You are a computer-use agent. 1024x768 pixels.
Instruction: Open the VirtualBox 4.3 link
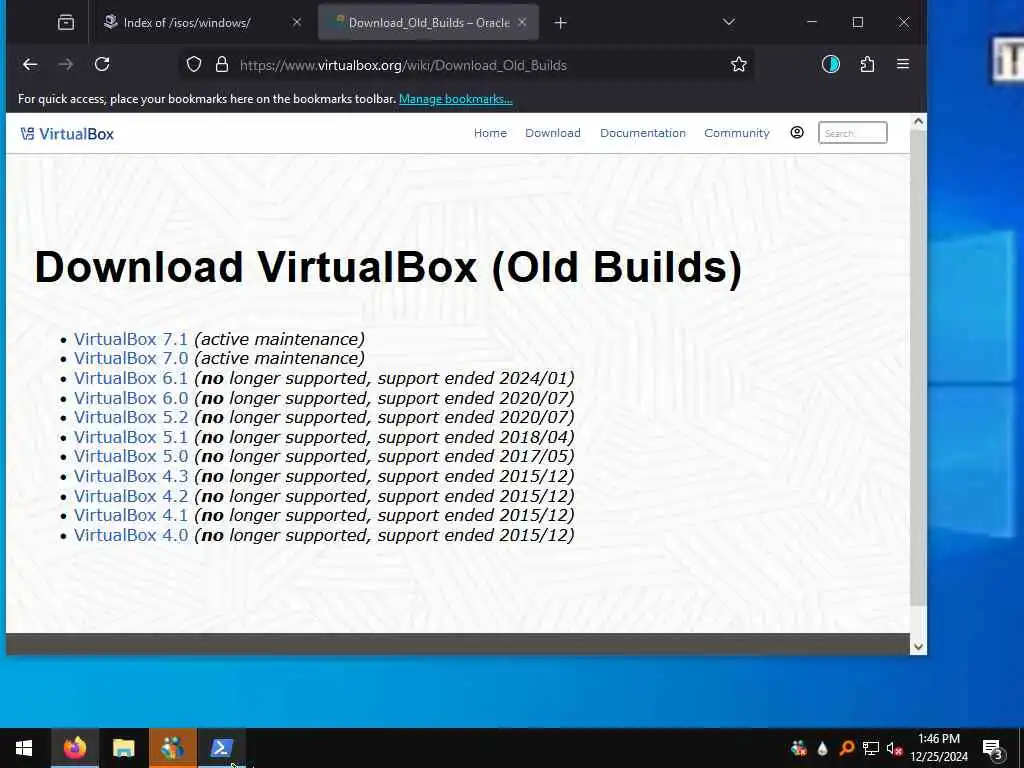[x=131, y=476]
